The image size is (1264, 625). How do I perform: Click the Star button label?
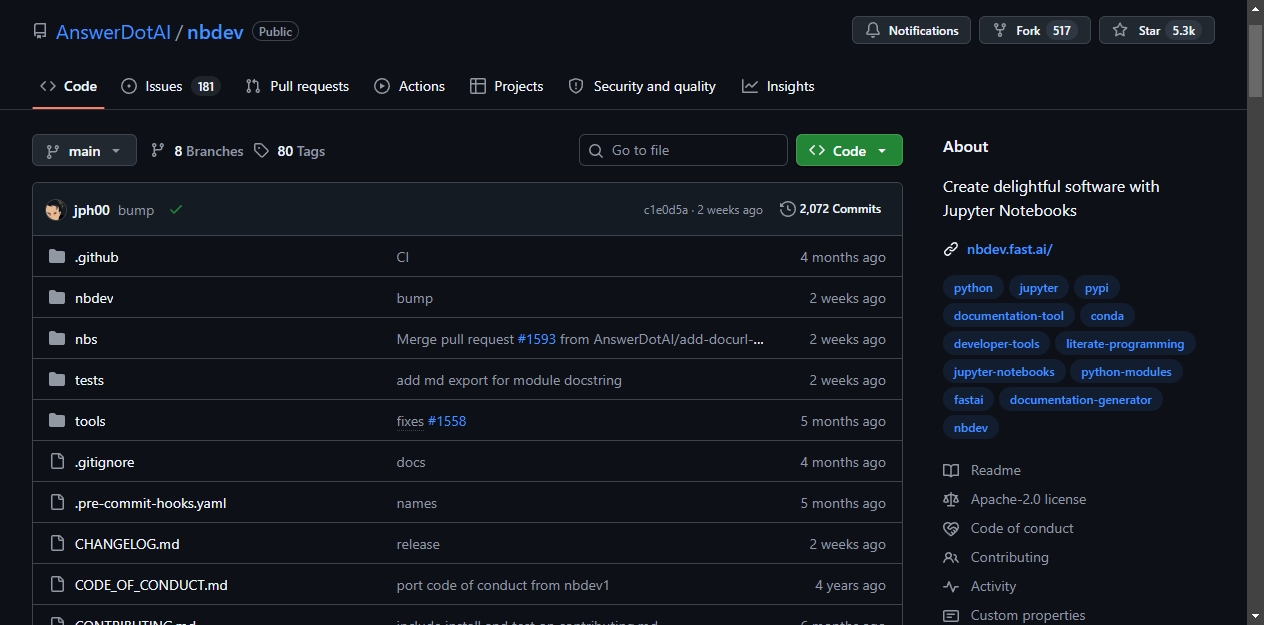pyautogui.click(x=1149, y=31)
